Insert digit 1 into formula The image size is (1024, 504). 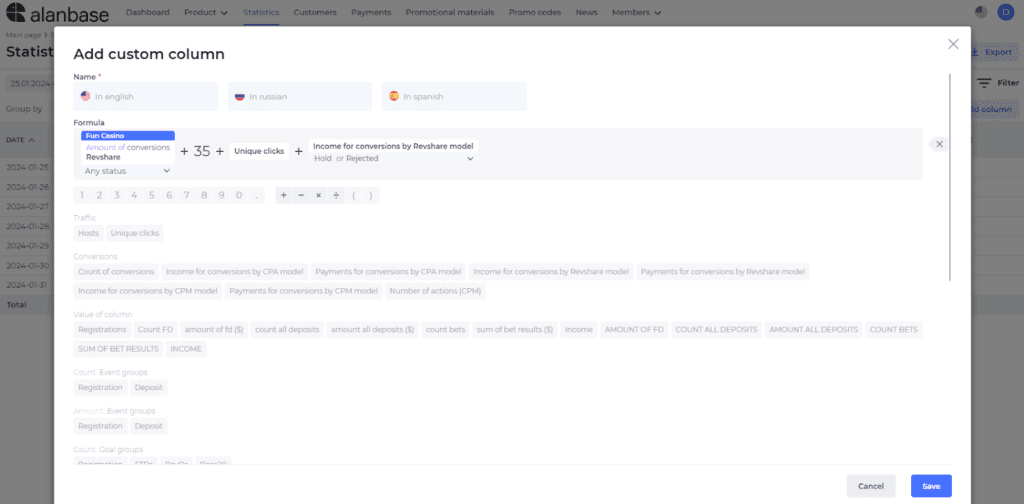(x=82, y=195)
